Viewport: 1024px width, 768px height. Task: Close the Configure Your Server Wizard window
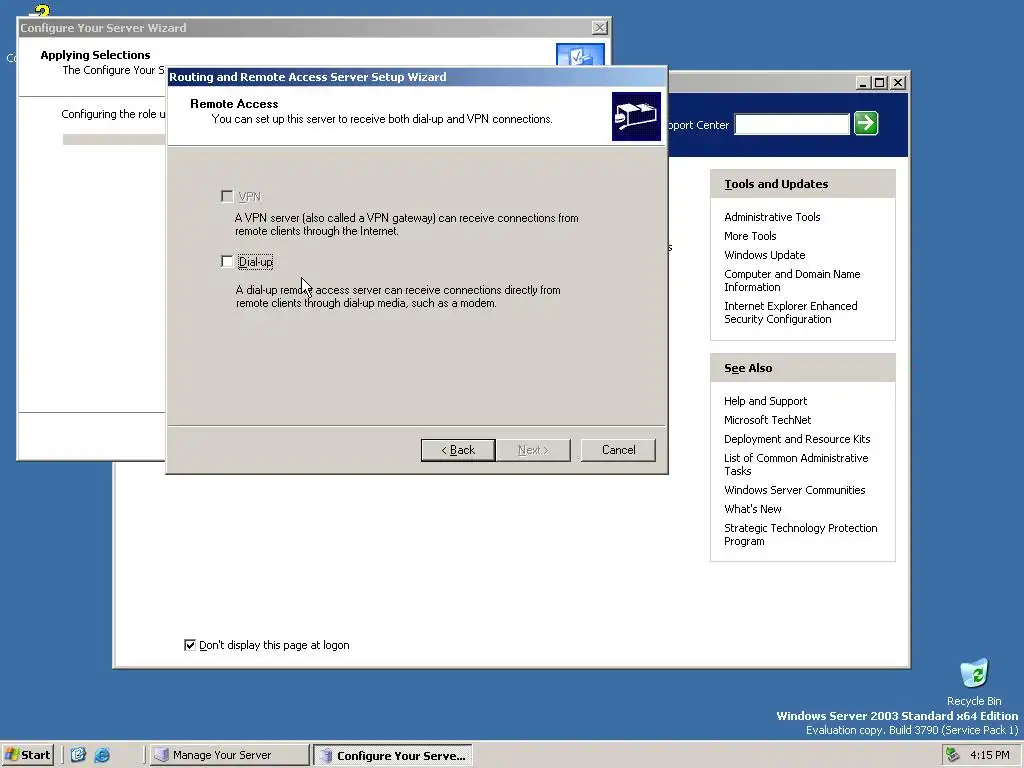(600, 27)
